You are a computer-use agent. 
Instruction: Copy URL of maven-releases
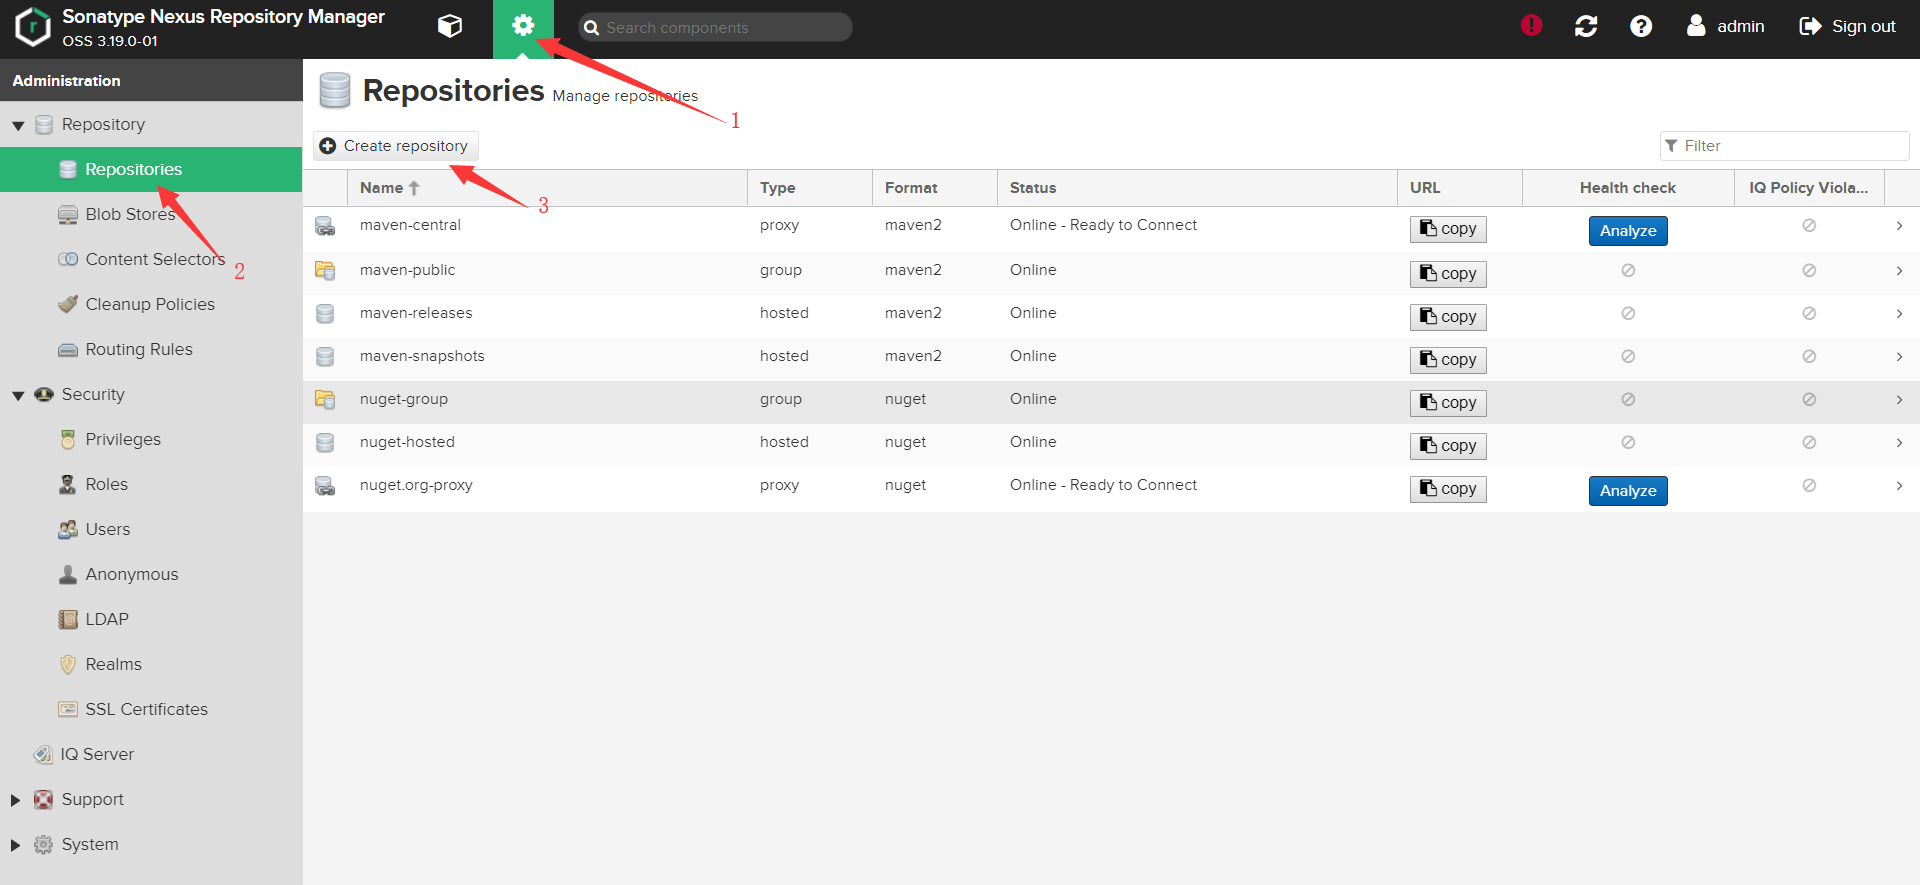coord(1448,317)
